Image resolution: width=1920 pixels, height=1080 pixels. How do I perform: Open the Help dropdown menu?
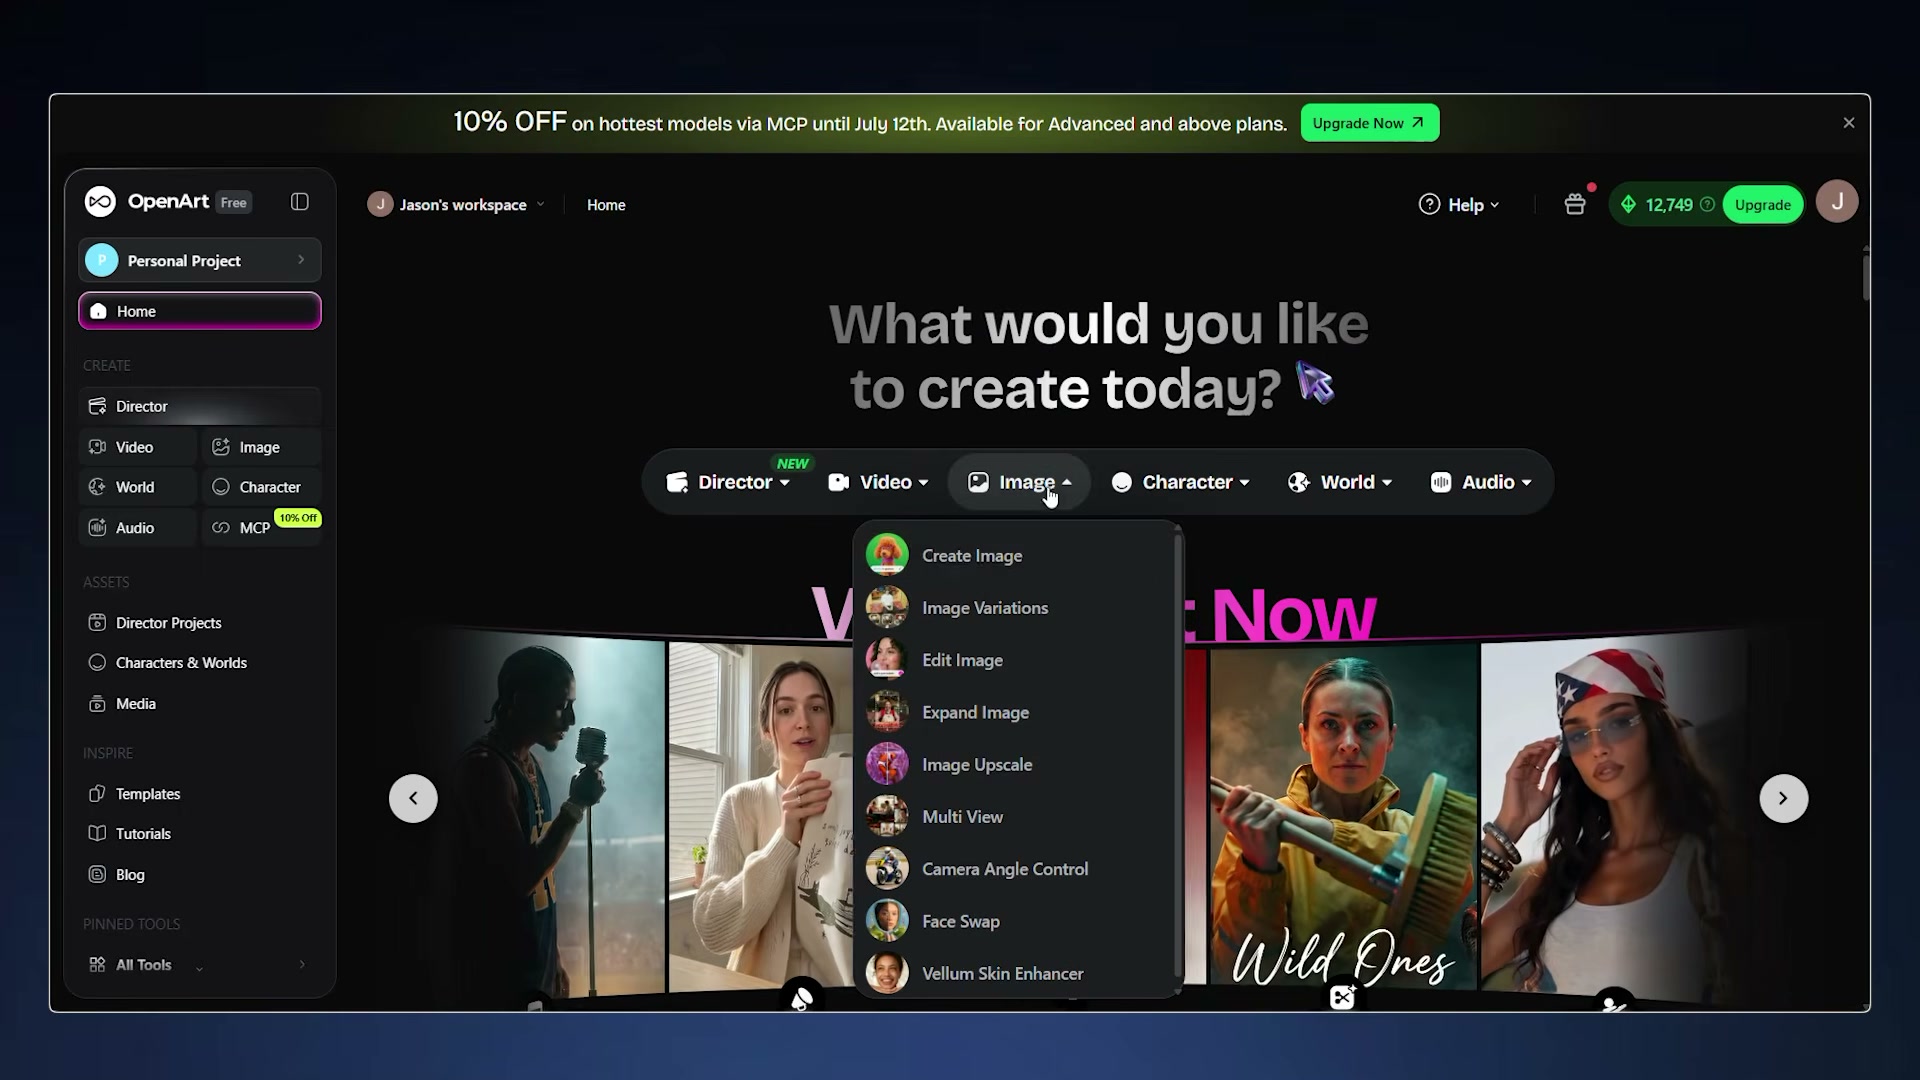[1459, 205]
